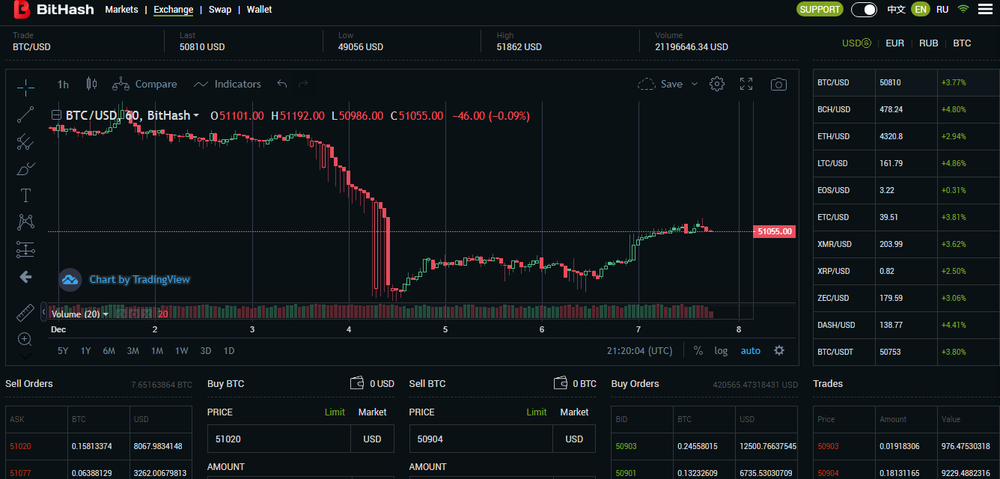Click the Save chart button

660,84
